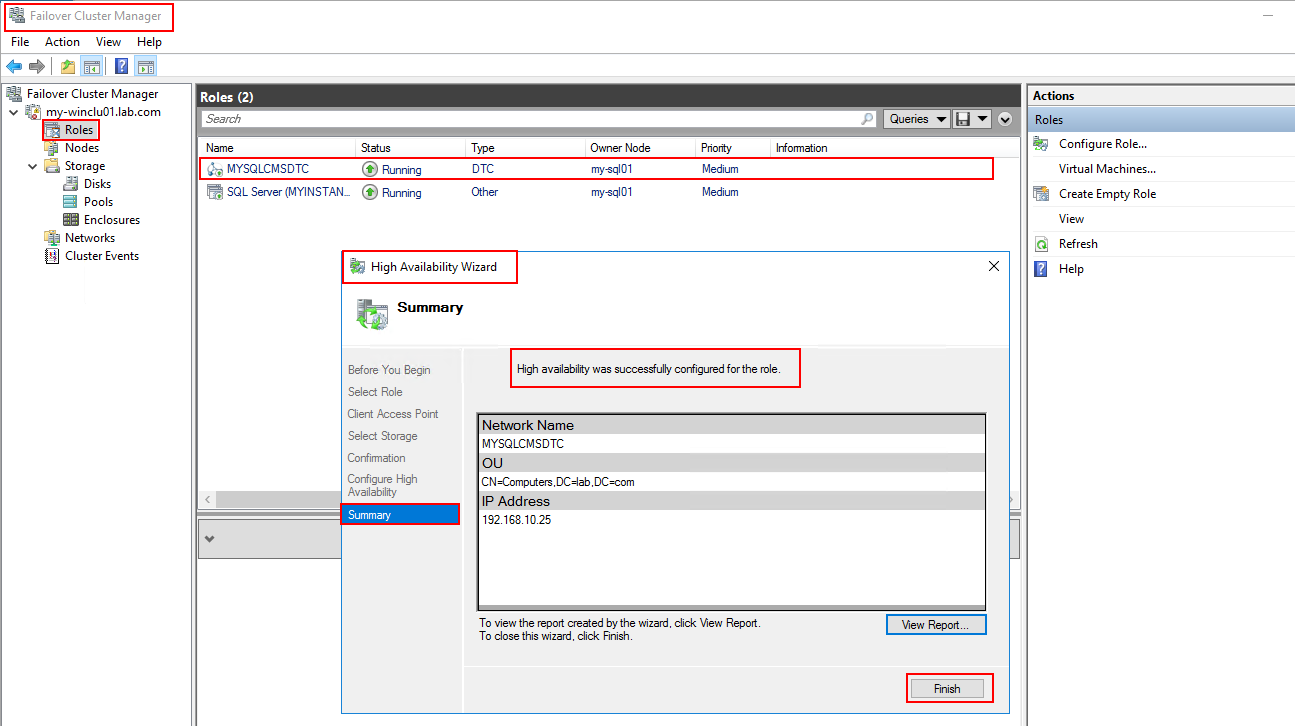This screenshot has width=1295, height=726.
Task: Open Enclosures under Storage
Action: [x=112, y=220]
